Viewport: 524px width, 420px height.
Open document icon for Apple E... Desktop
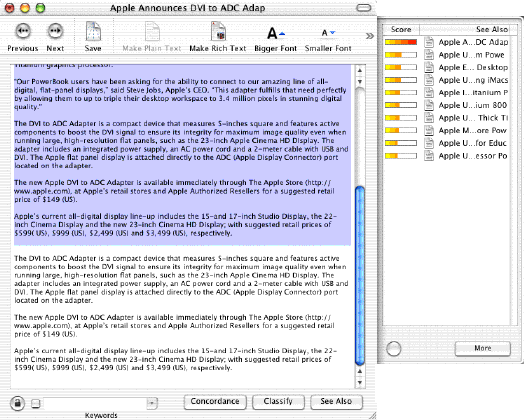pyautogui.click(x=429, y=67)
